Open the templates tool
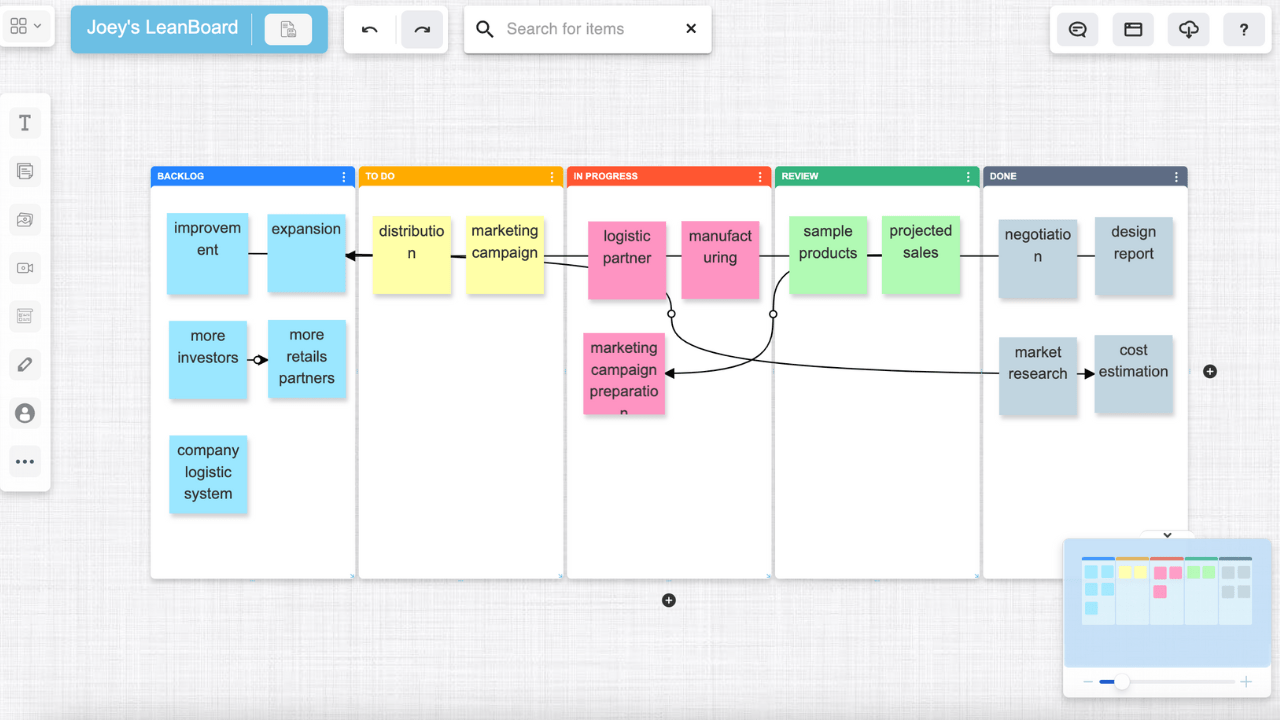 click(24, 315)
